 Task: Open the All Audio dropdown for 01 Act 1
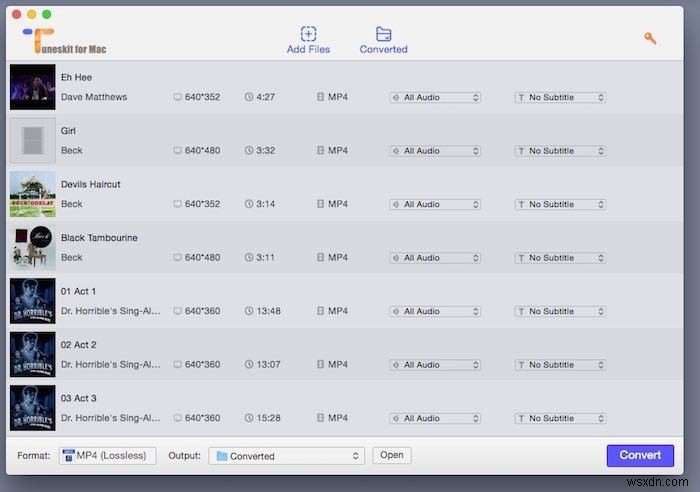(435, 312)
